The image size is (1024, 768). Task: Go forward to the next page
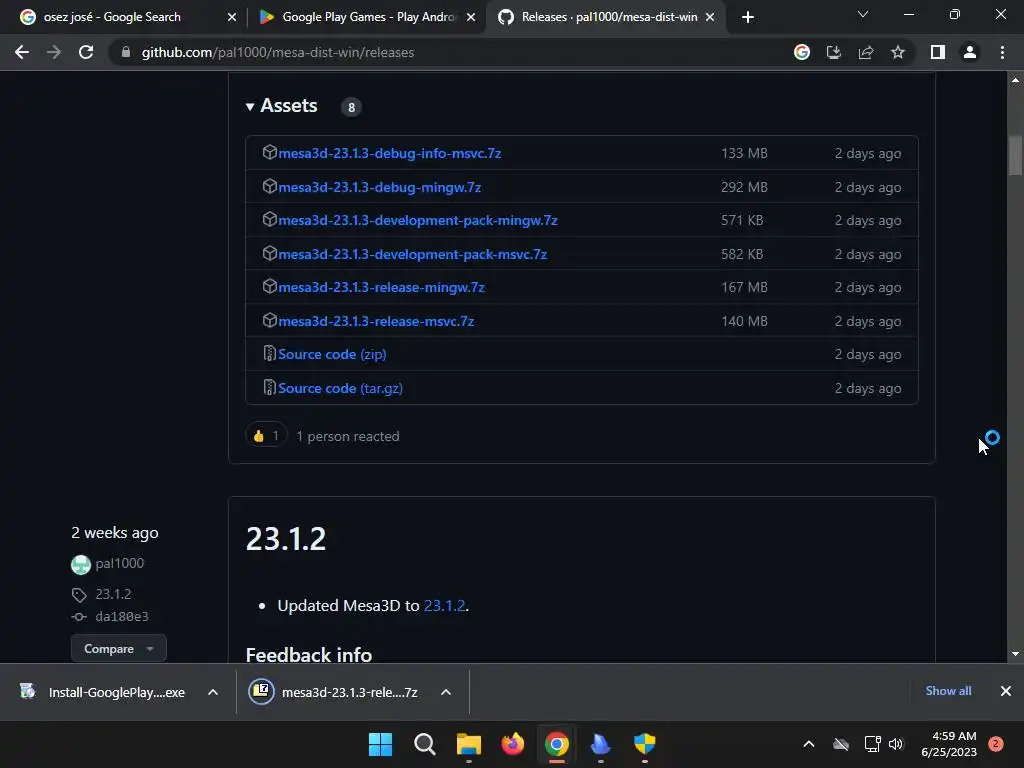54,52
